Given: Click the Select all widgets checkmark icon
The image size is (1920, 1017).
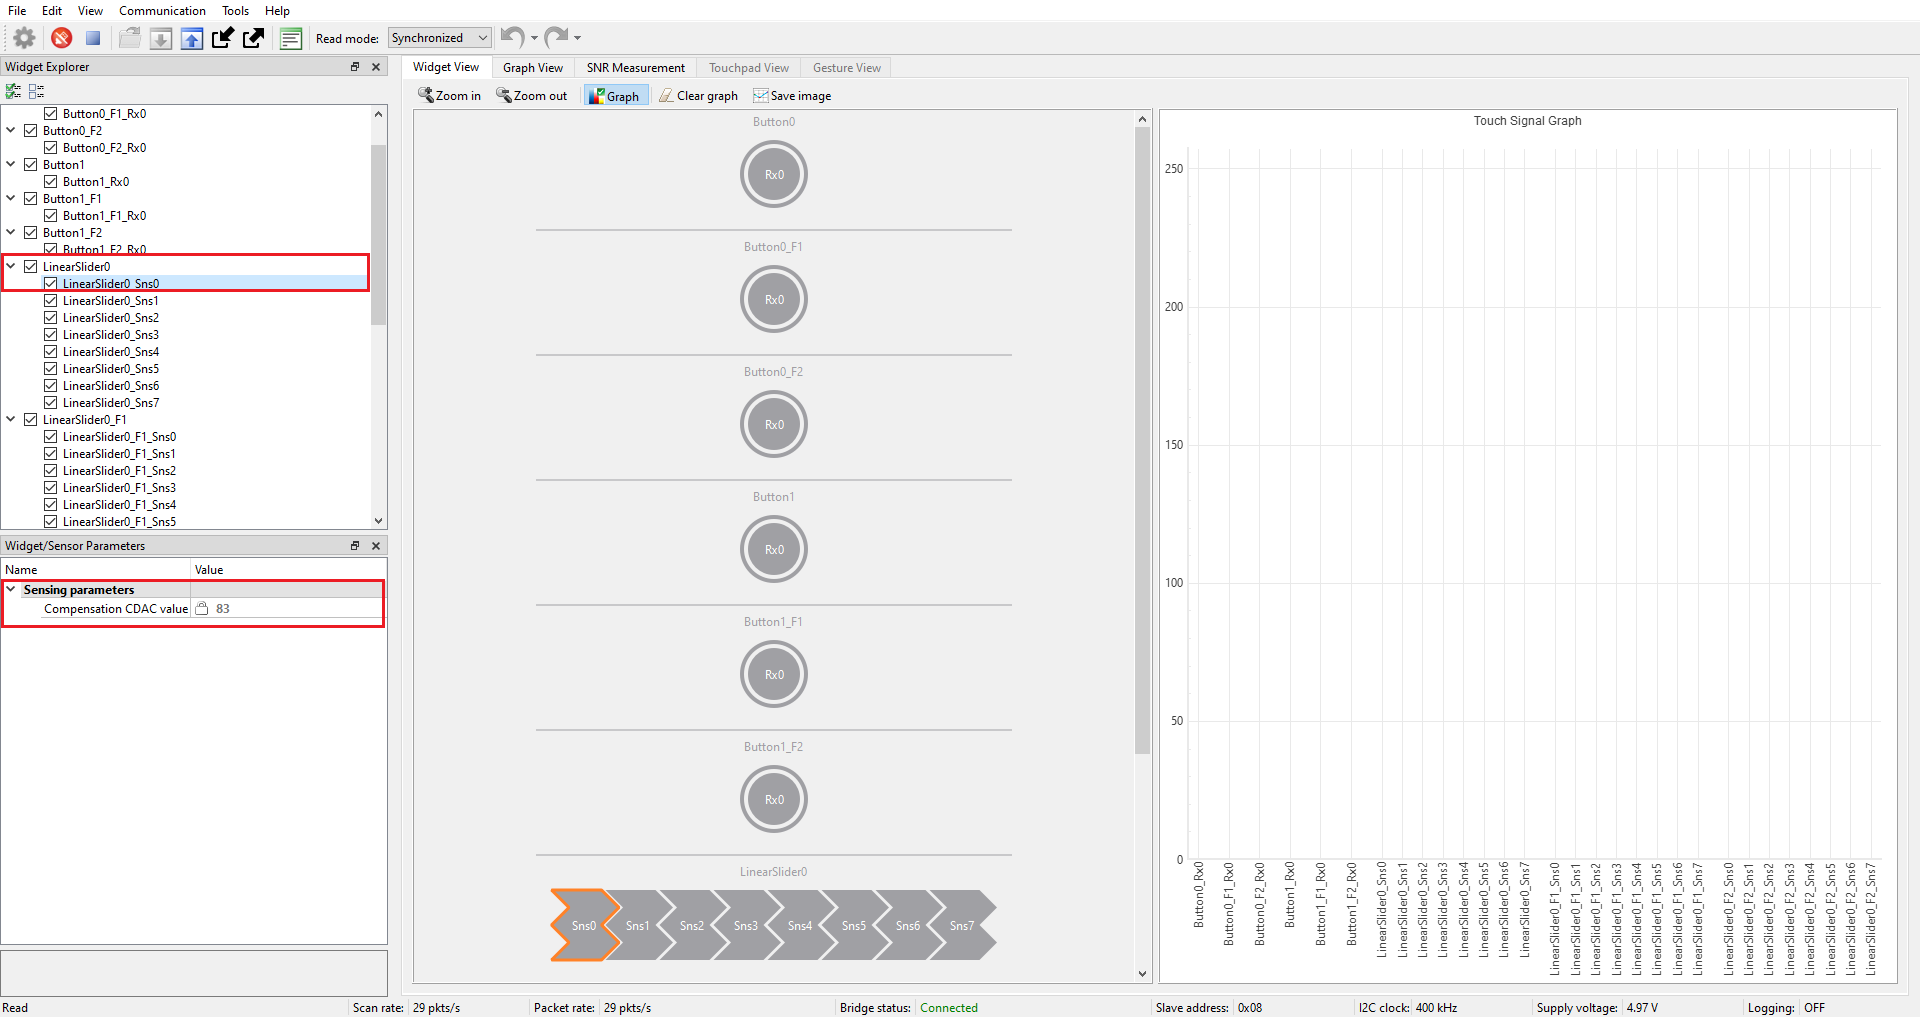Looking at the screenshot, I should coord(13,91).
